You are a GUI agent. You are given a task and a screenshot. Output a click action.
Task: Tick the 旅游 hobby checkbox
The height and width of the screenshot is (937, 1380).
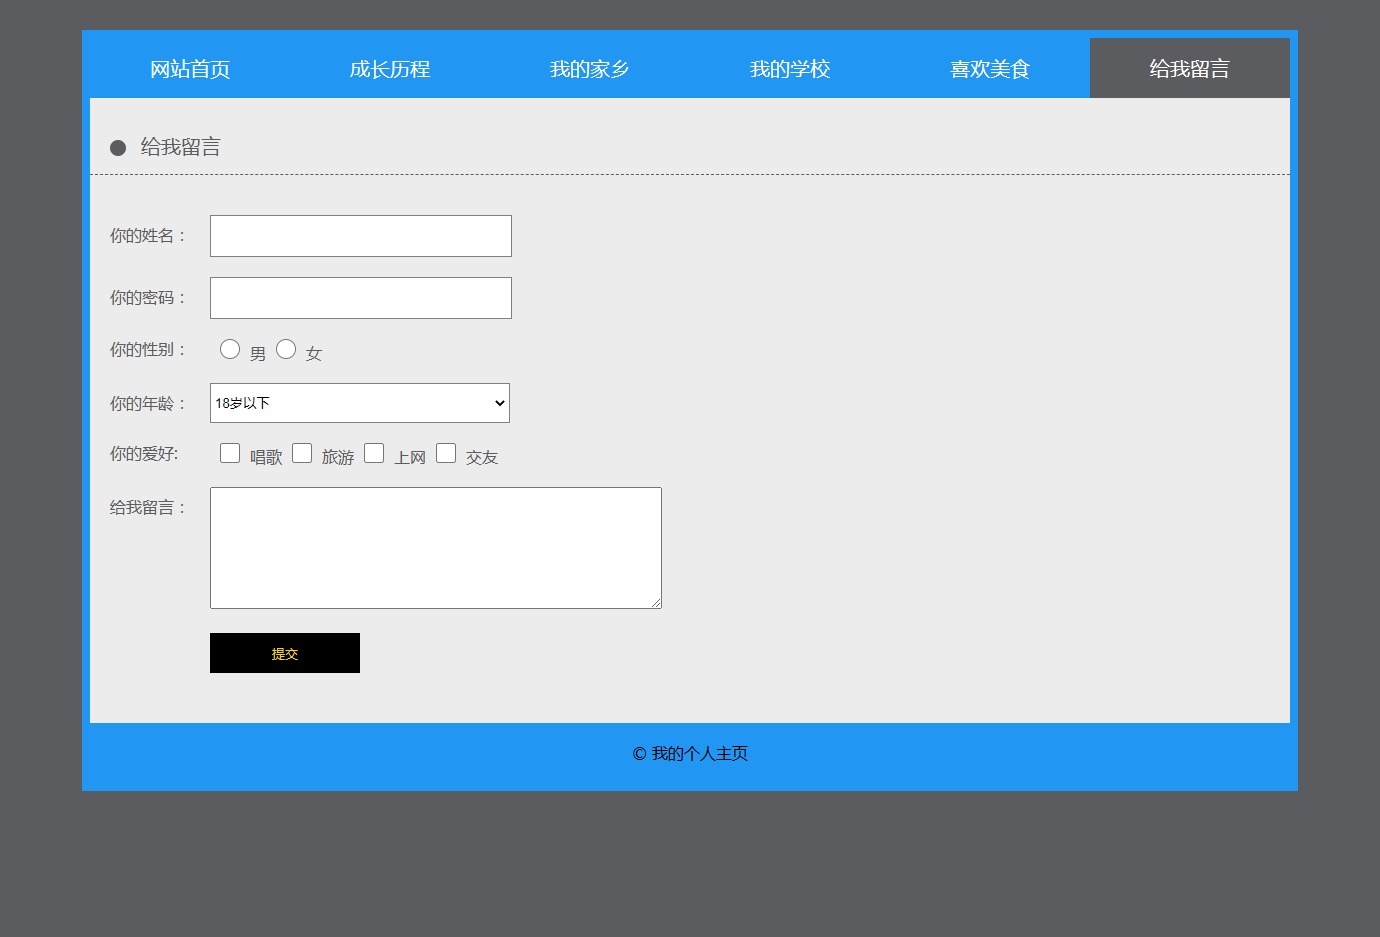[x=302, y=453]
